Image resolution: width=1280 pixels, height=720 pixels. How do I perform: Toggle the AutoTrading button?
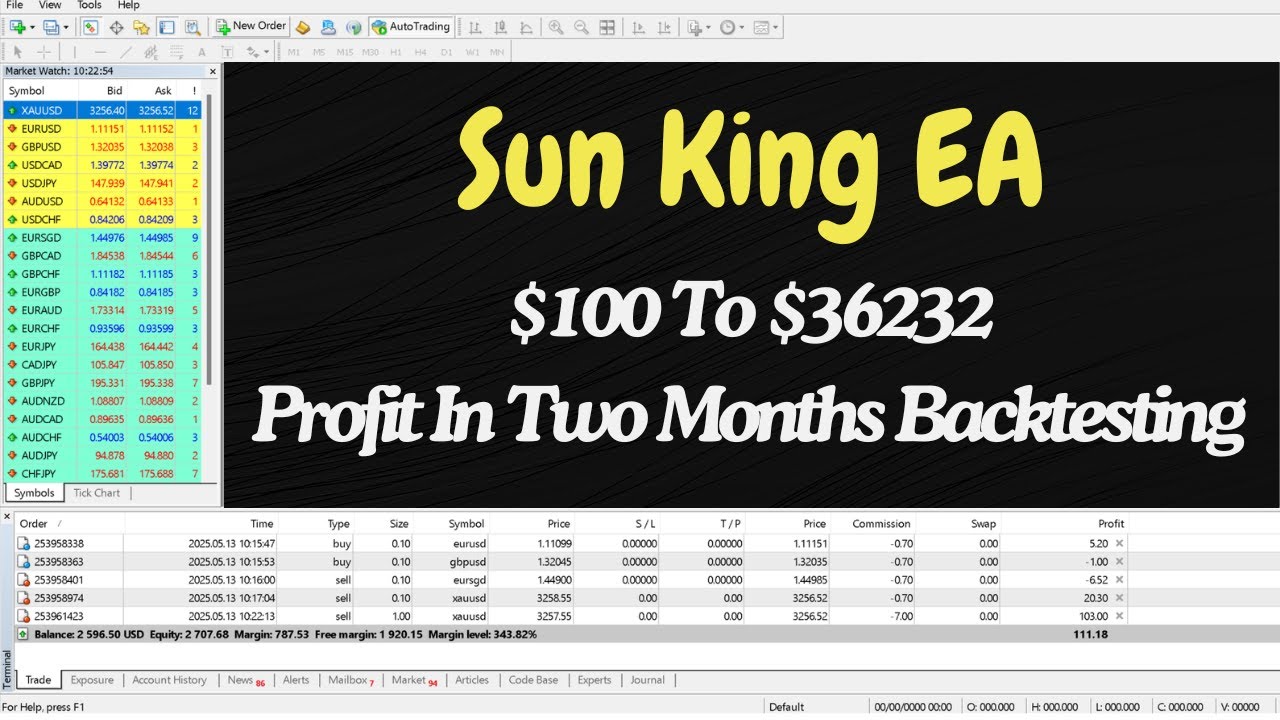(x=411, y=26)
